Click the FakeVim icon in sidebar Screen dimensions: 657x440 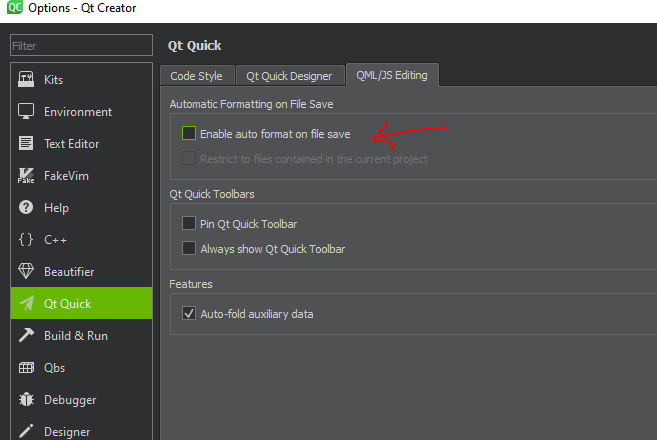point(27,176)
